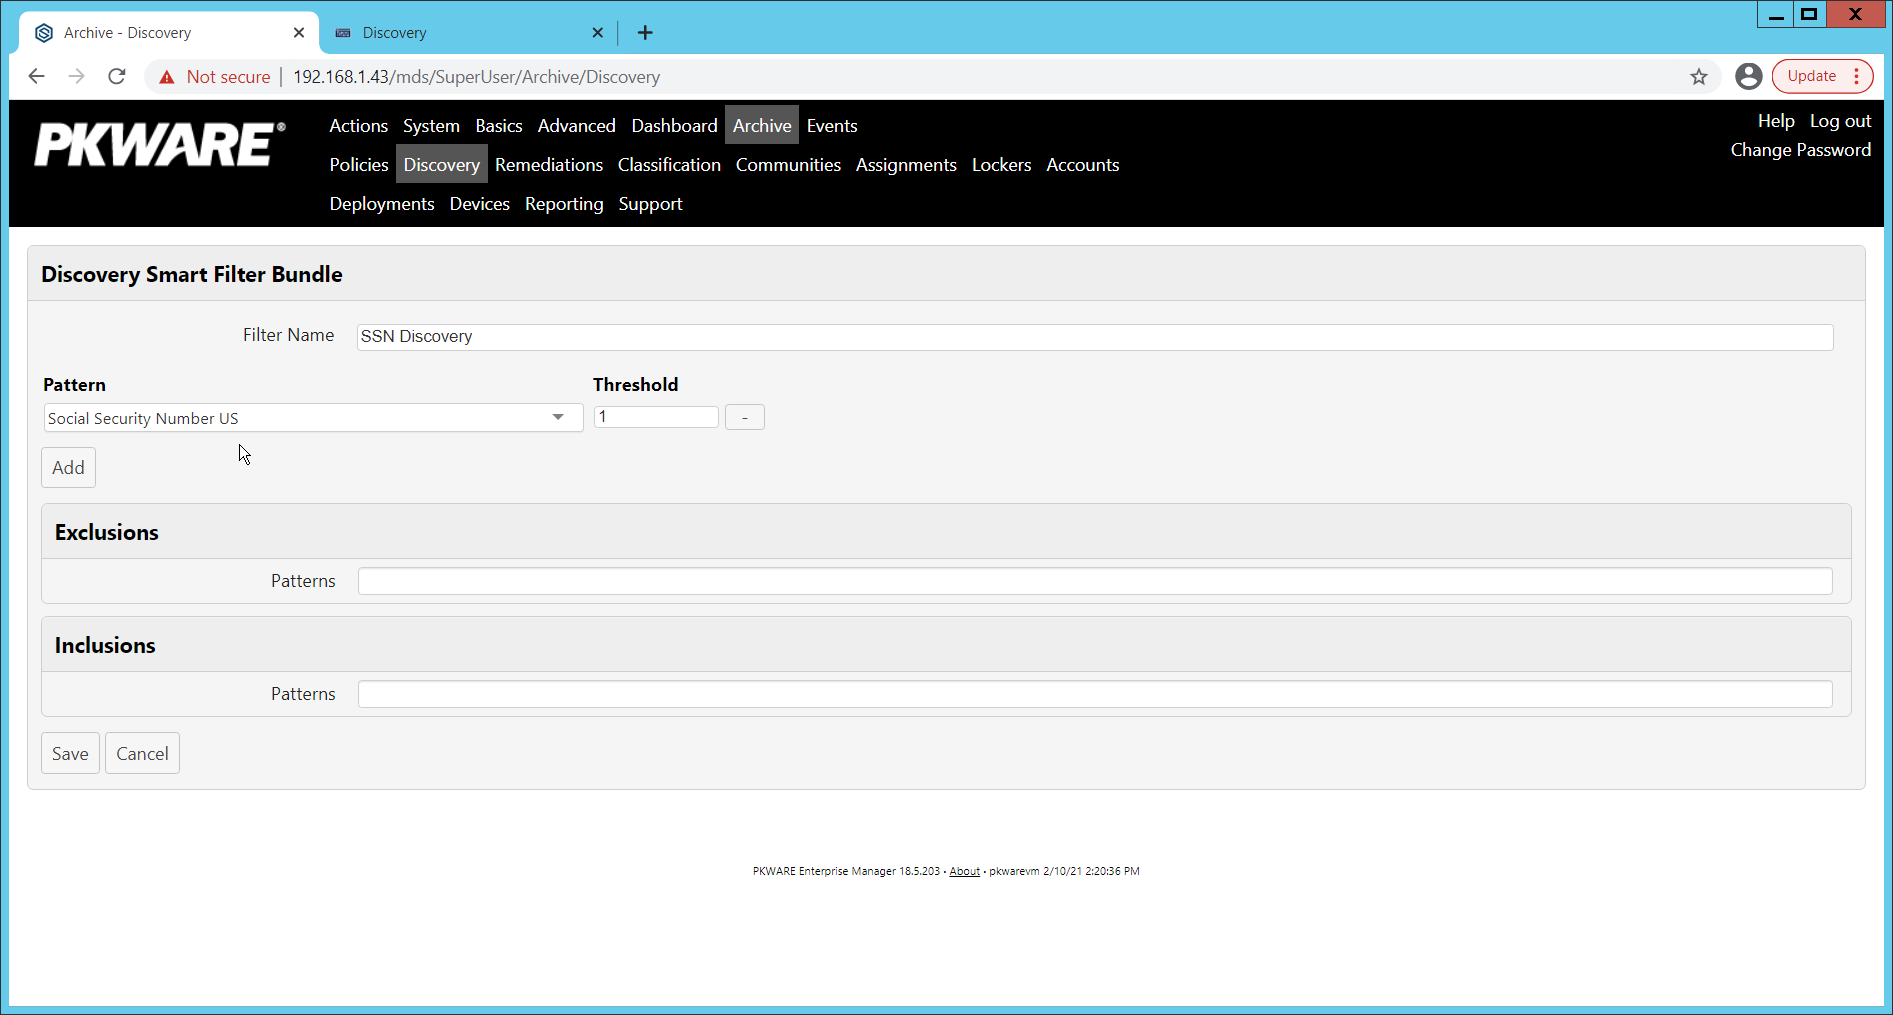This screenshot has height=1015, width=1893.
Task: Close the second Discovery tab
Action: pos(597,33)
